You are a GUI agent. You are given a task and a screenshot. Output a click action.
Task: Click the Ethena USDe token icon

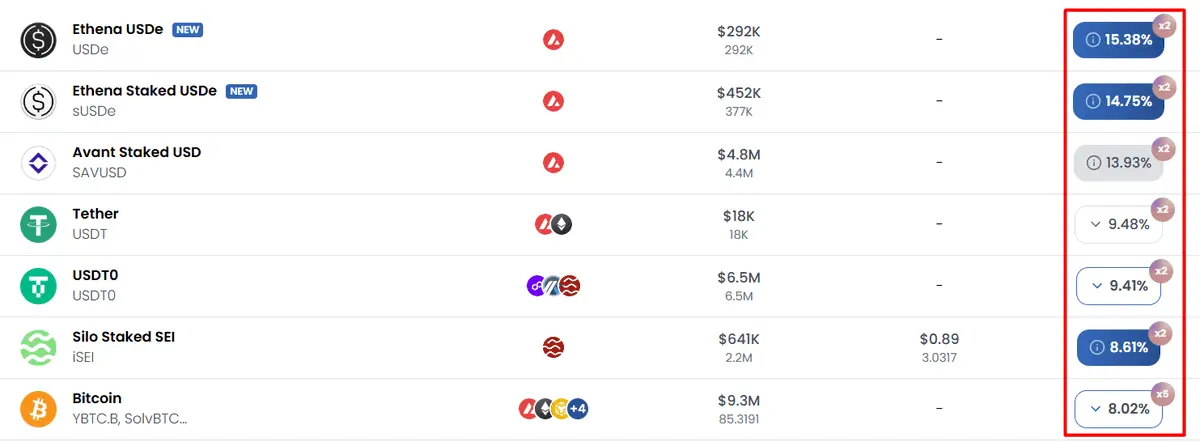(x=39, y=40)
